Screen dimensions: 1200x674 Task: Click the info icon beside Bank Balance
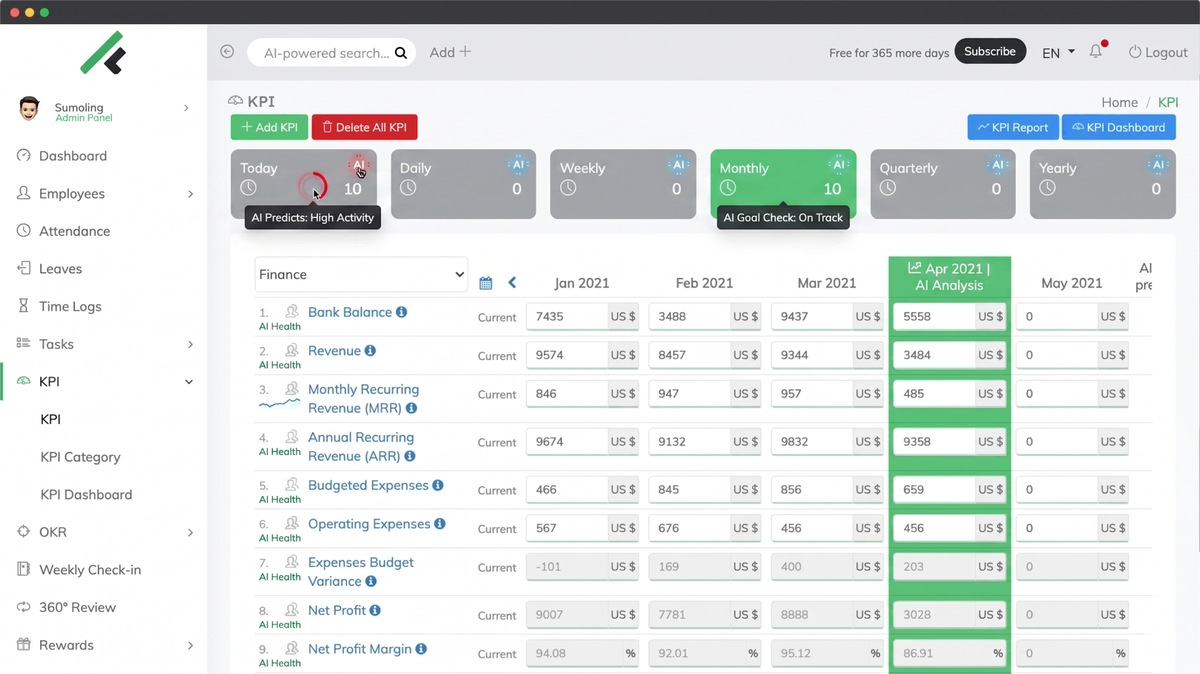tap(401, 312)
